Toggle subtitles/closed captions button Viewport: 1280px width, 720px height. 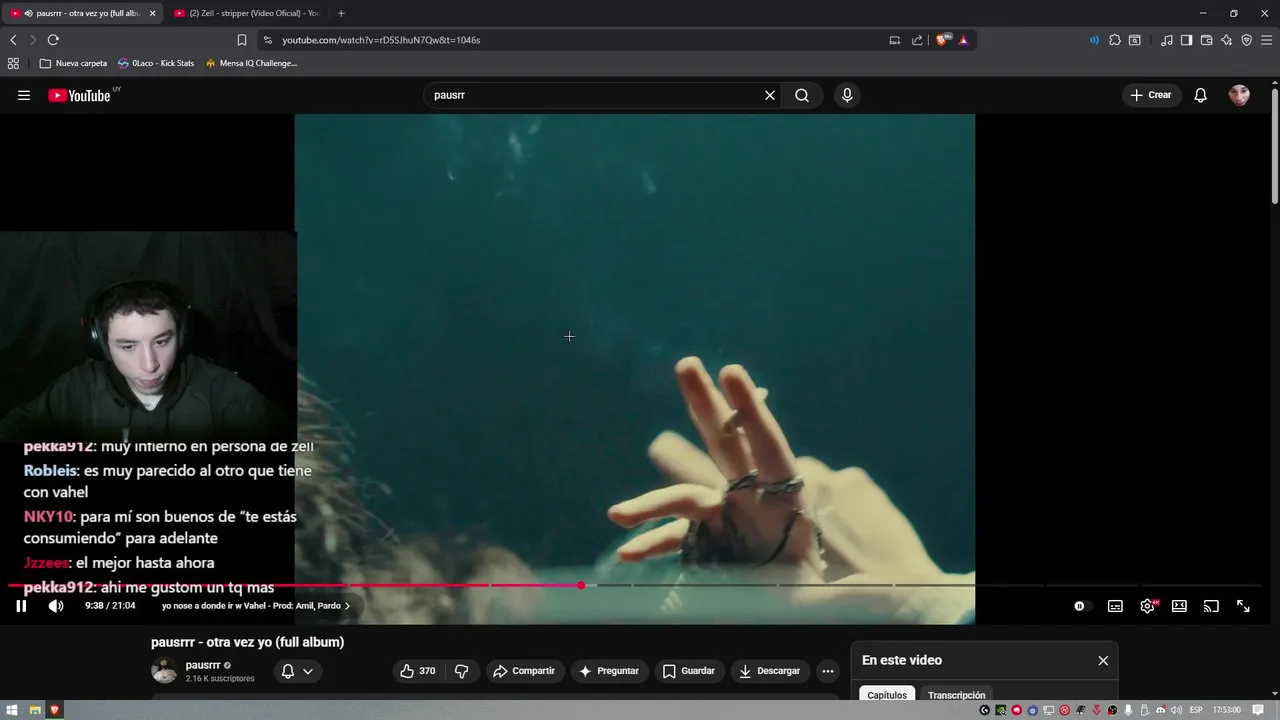1115,606
